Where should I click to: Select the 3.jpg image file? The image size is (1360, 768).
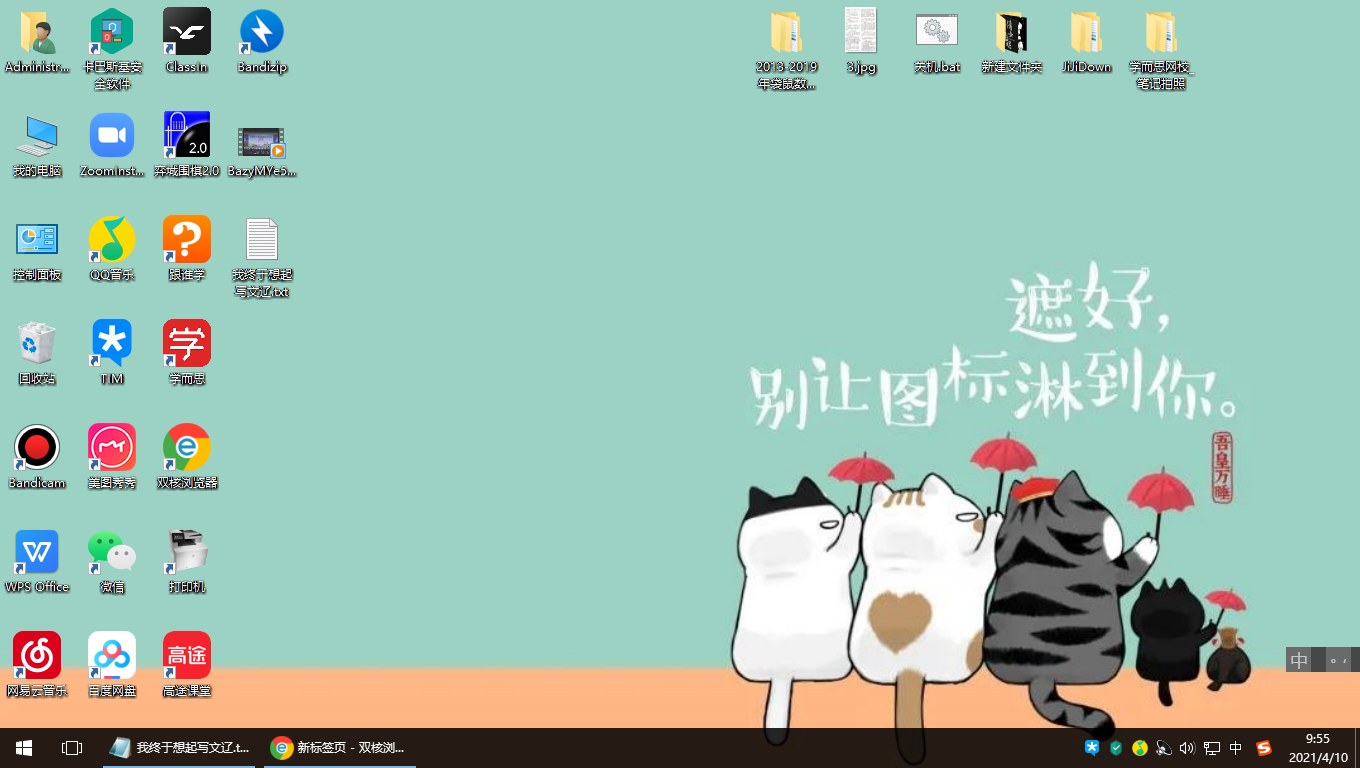[x=861, y=42]
